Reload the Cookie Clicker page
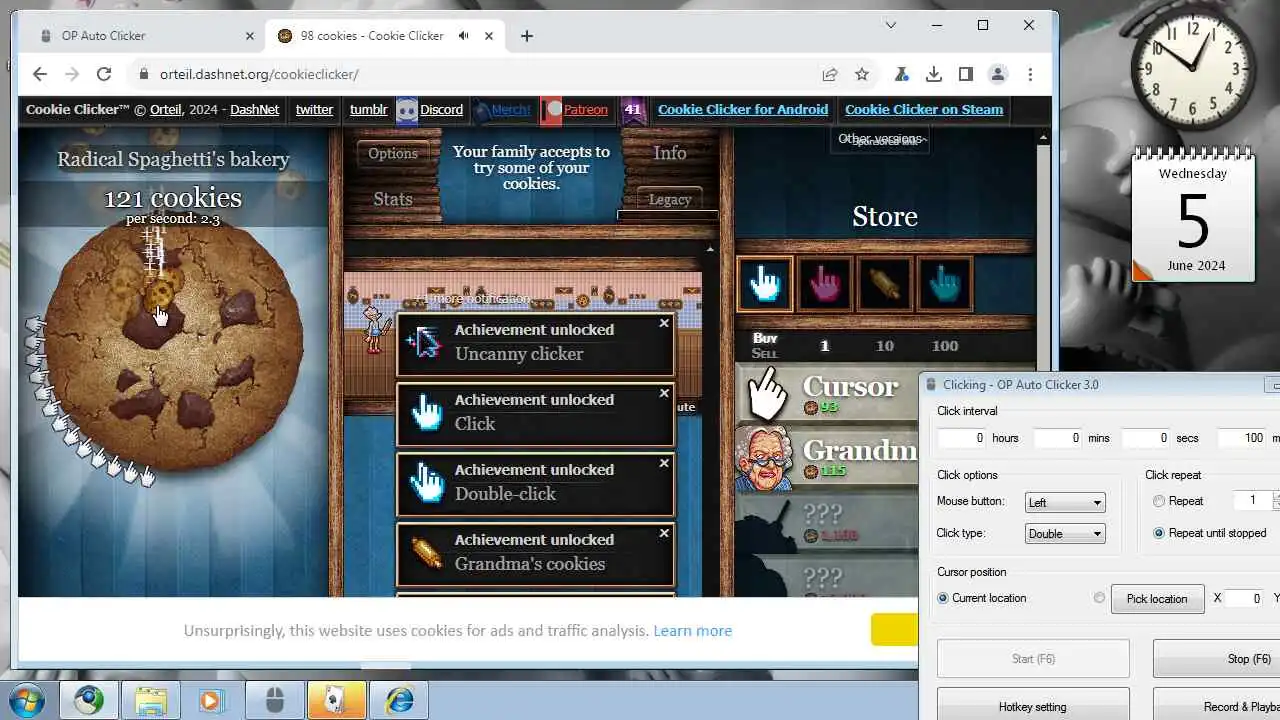Image resolution: width=1280 pixels, height=720 pixels. [x=104, y=74]
